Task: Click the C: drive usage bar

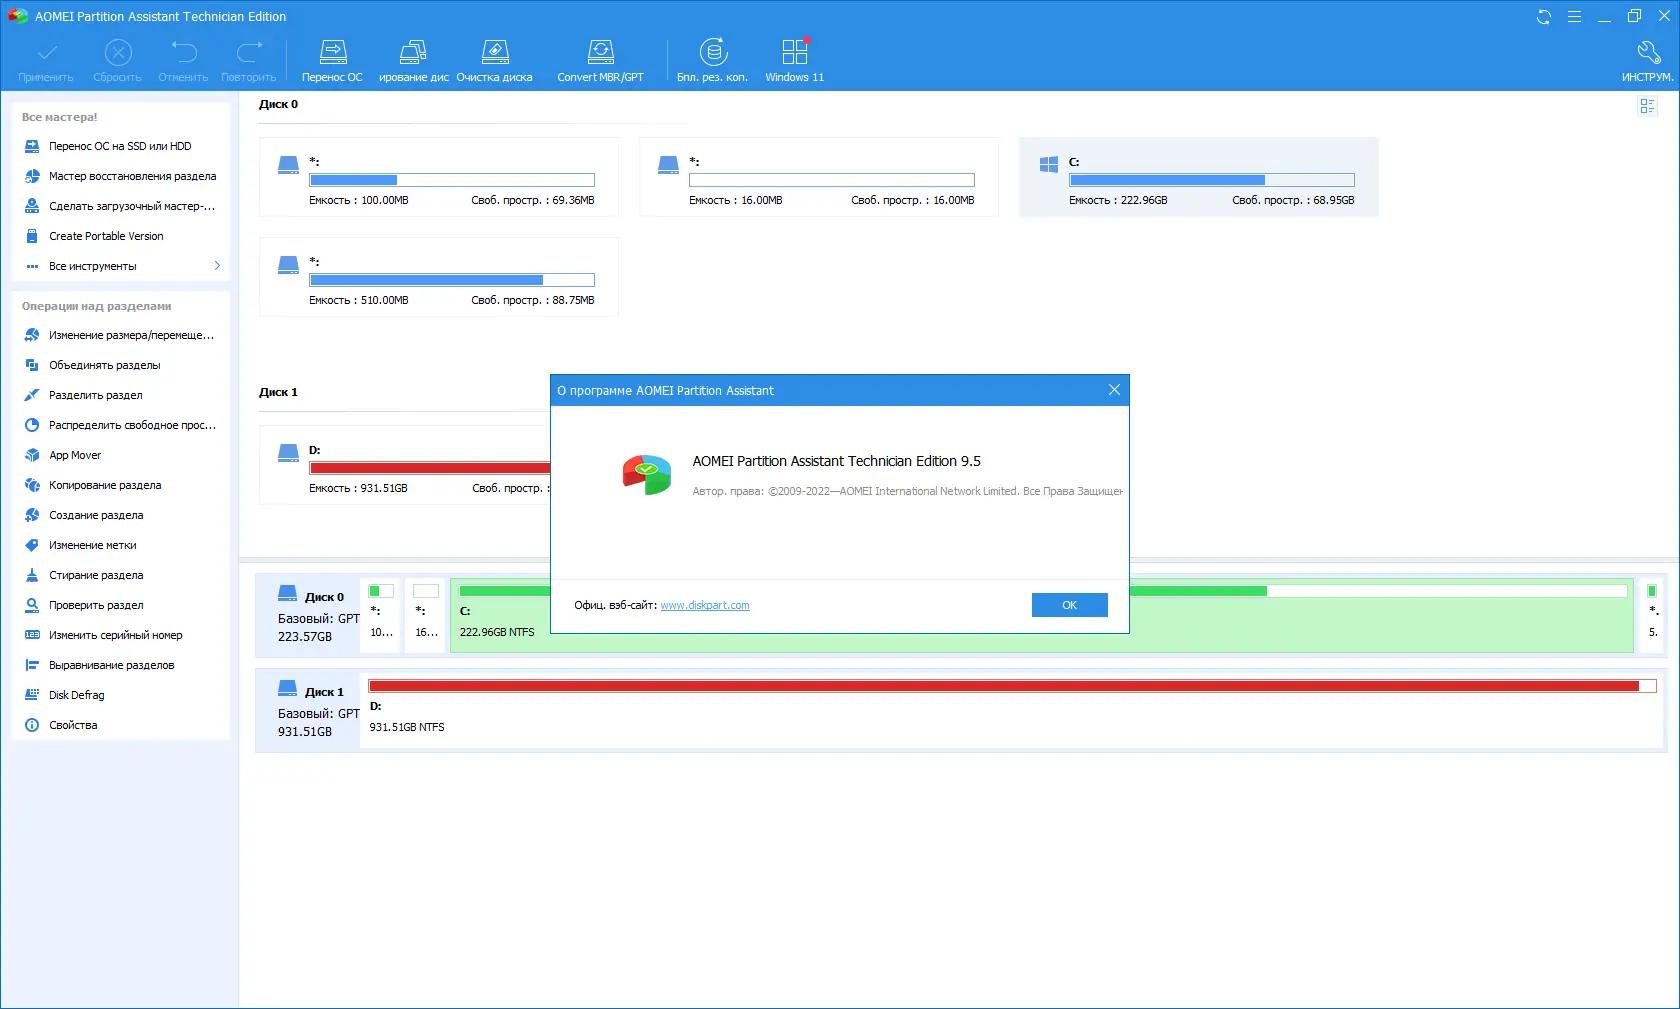Action: click(x=1212, y=180)
